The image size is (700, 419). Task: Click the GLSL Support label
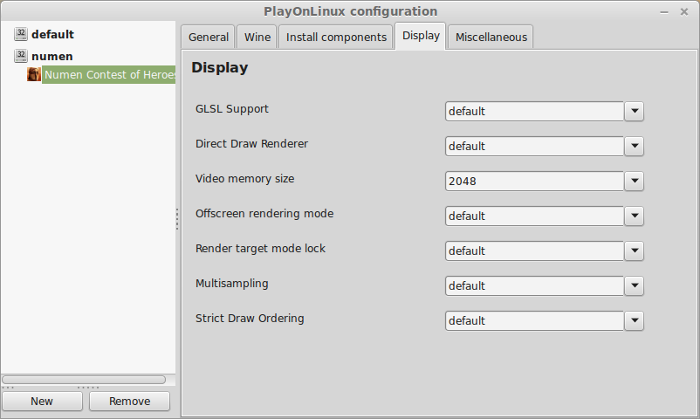(232, 109)
